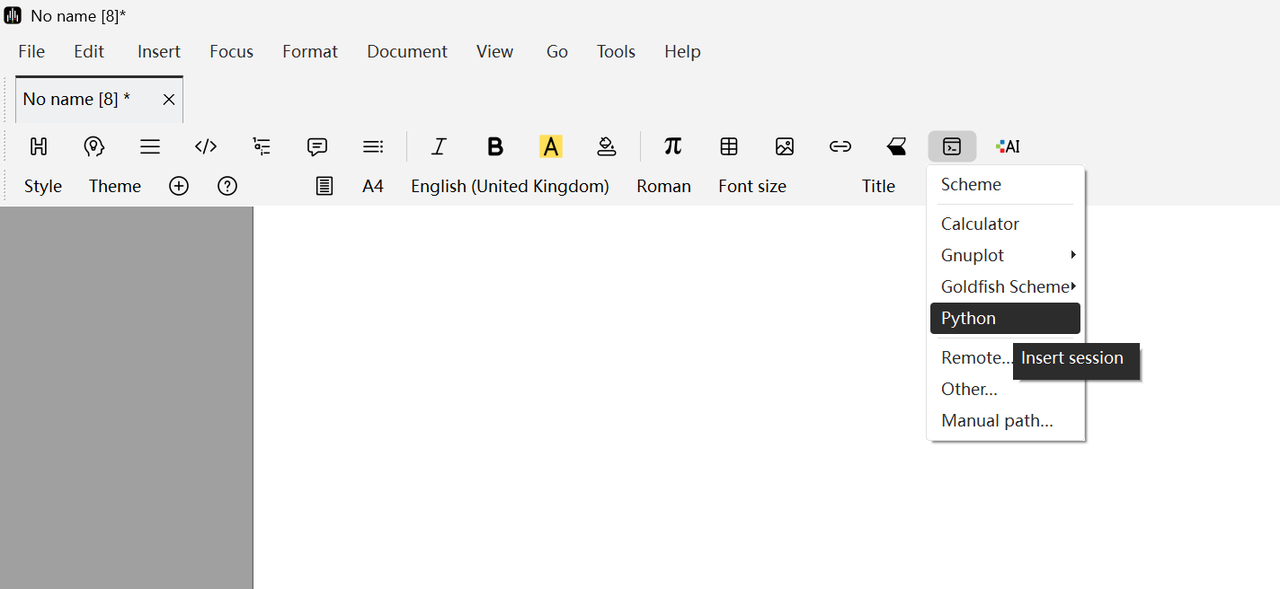Open the AI assistant icon
The image size is (1280, 589).
click(x=1008, y=147)
